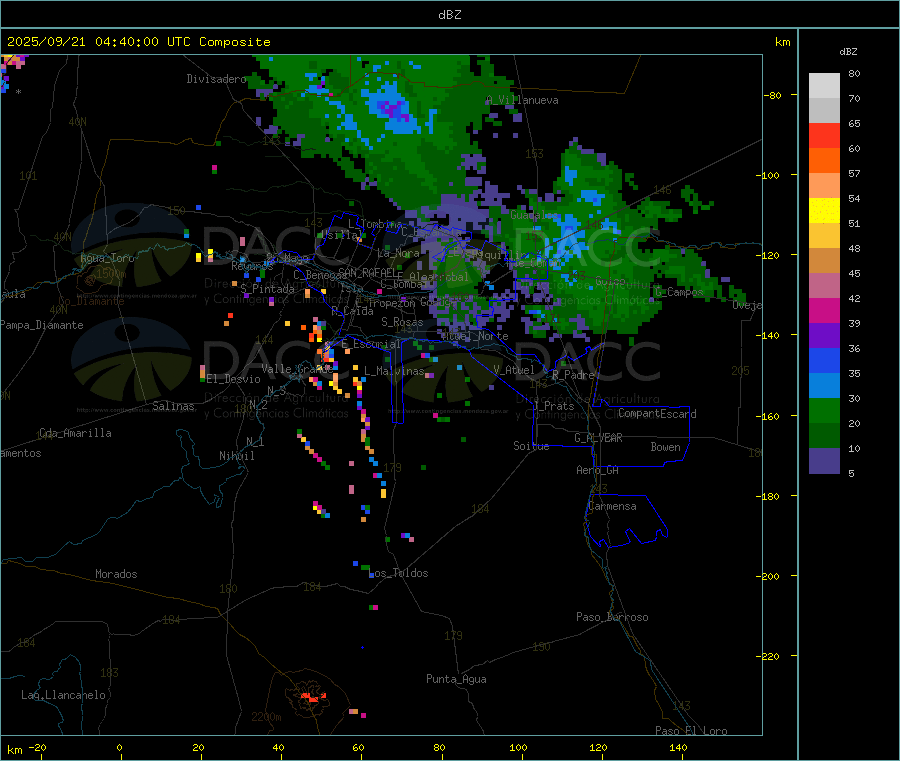Click the Agua_Toro location label

[x=107, y=258]
